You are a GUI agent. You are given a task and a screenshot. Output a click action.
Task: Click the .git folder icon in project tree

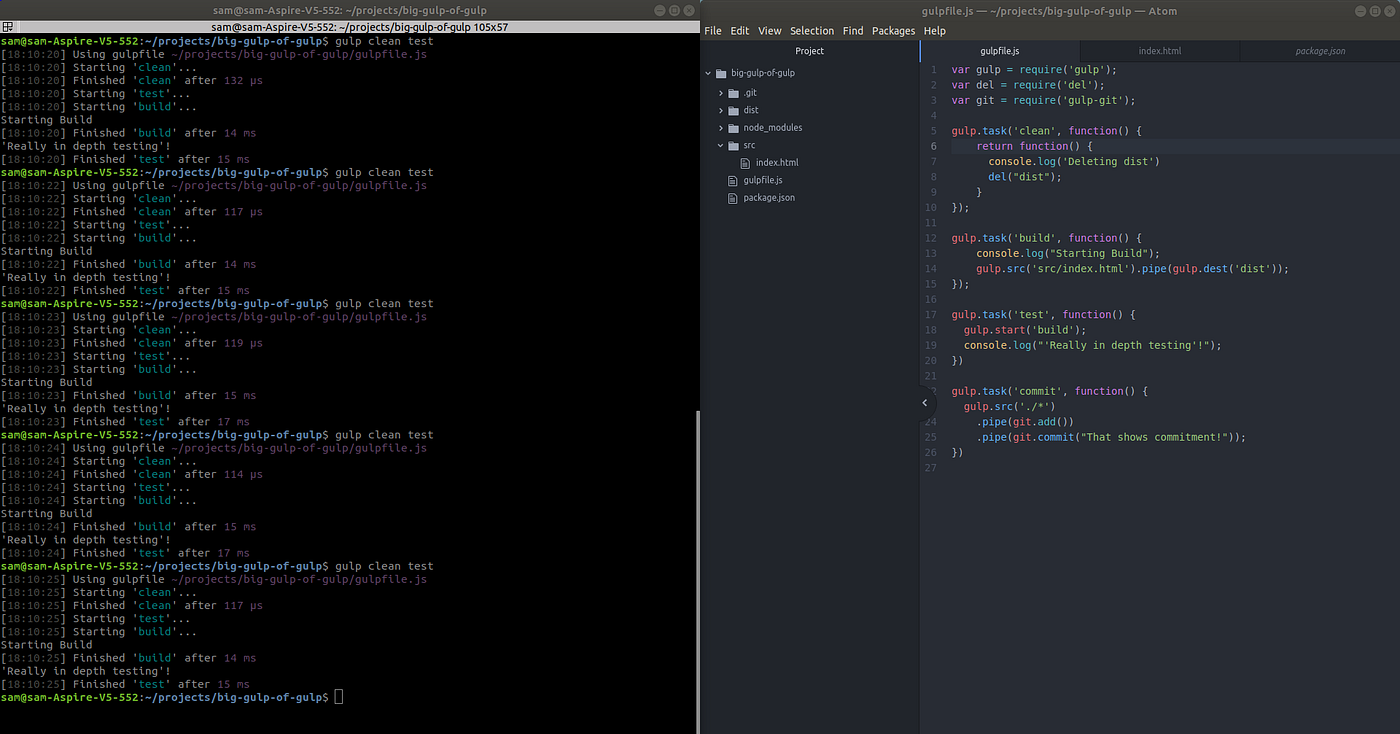734,92
